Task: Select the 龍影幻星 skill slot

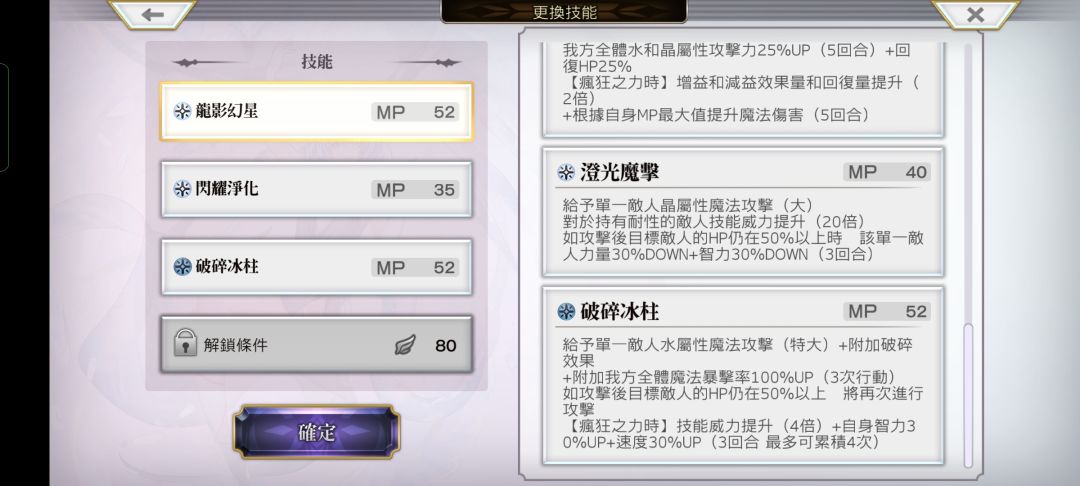Action: tap(317, 112)
